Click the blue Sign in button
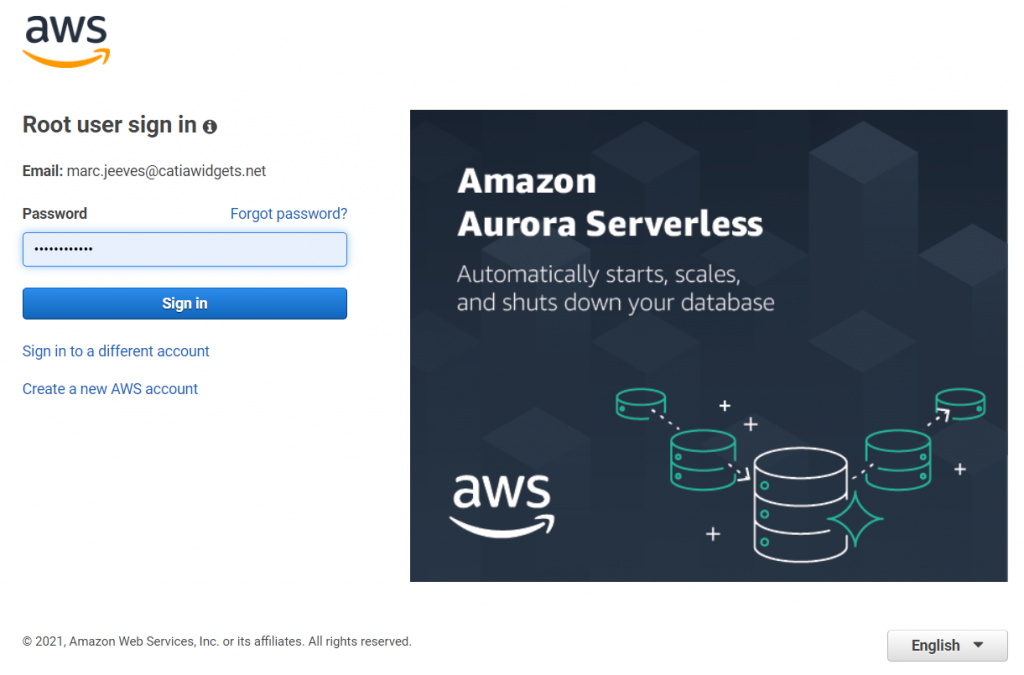This screenshot has width=1024, height=675. pyautogui.click(x=185, y=304)
